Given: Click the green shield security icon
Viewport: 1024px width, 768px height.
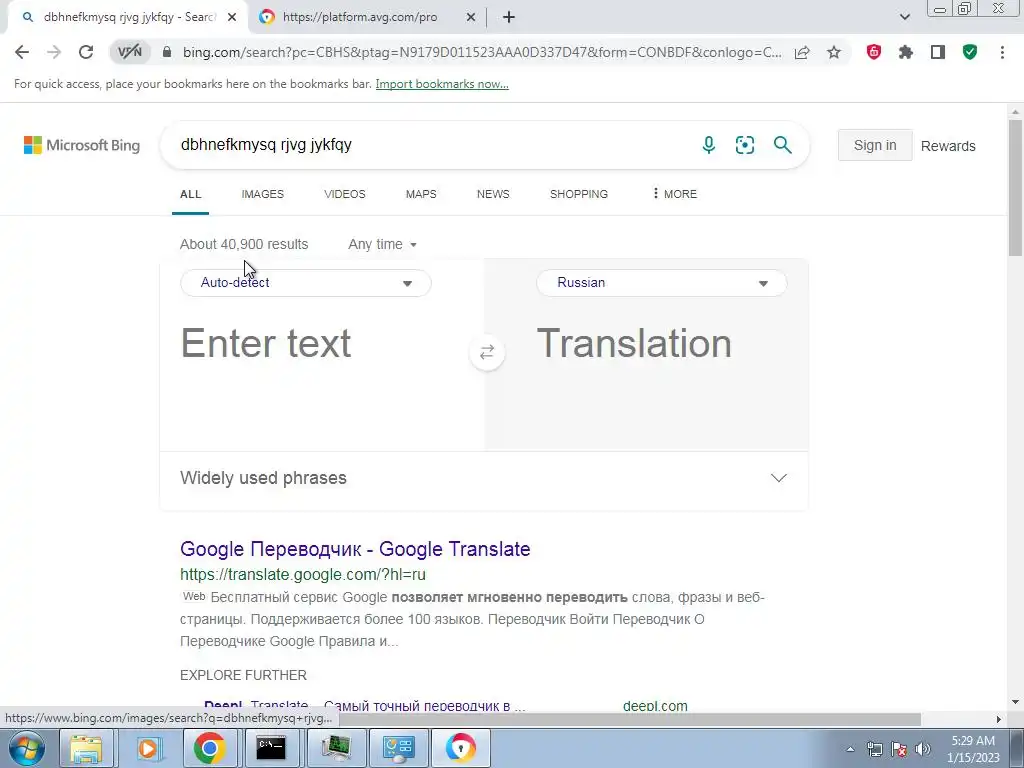Looking at the screenshot, I should pyautogui.click(x=970, y=52).
